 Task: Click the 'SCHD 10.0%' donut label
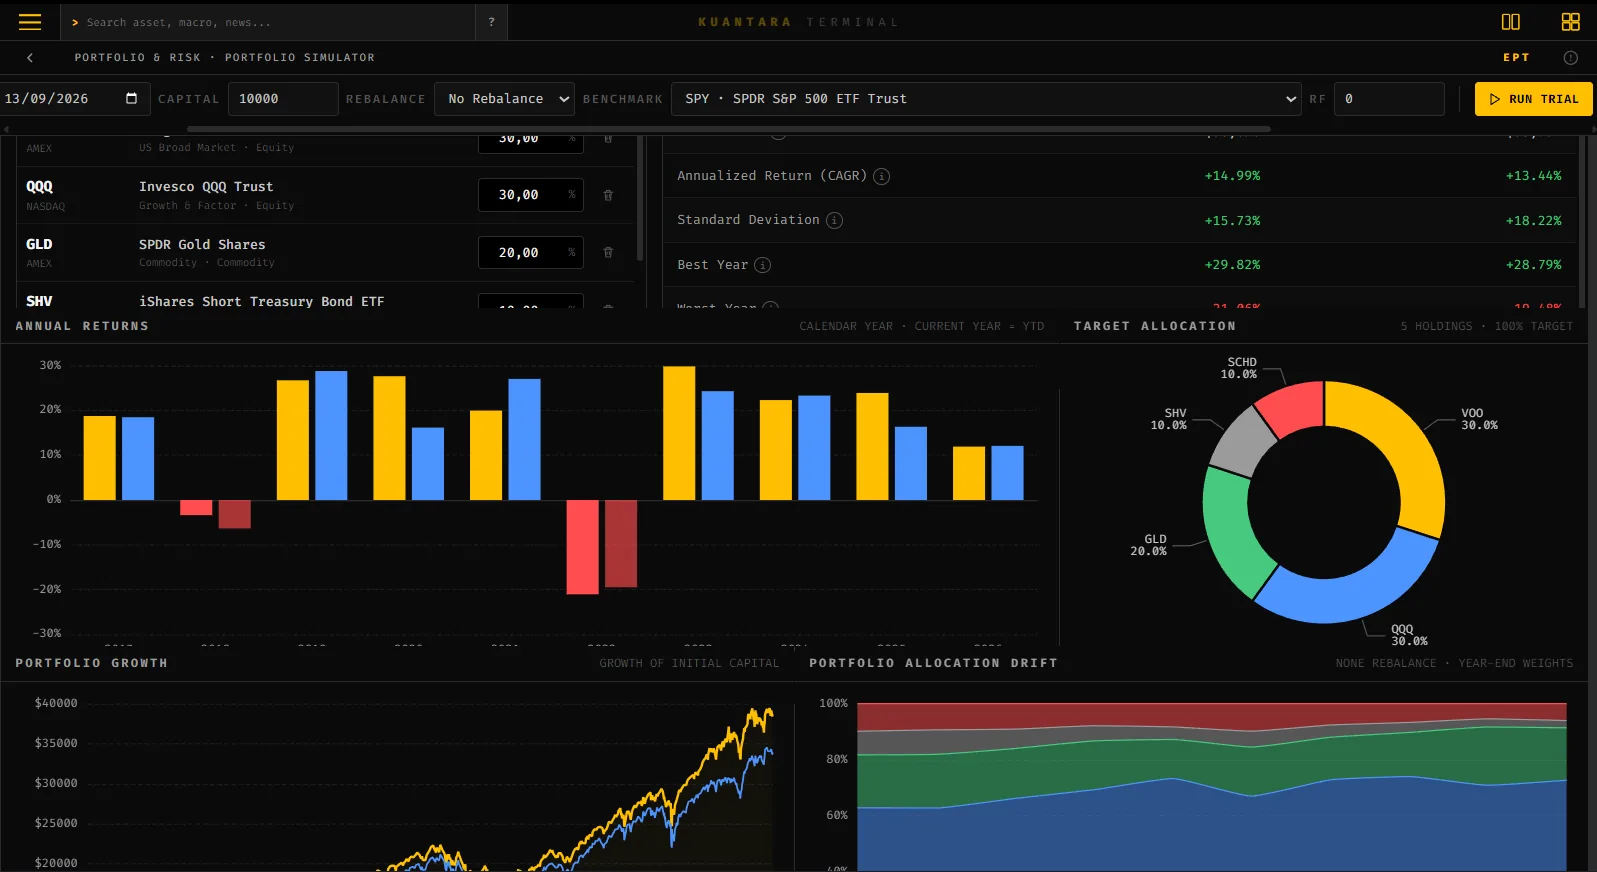(1239, 368)
